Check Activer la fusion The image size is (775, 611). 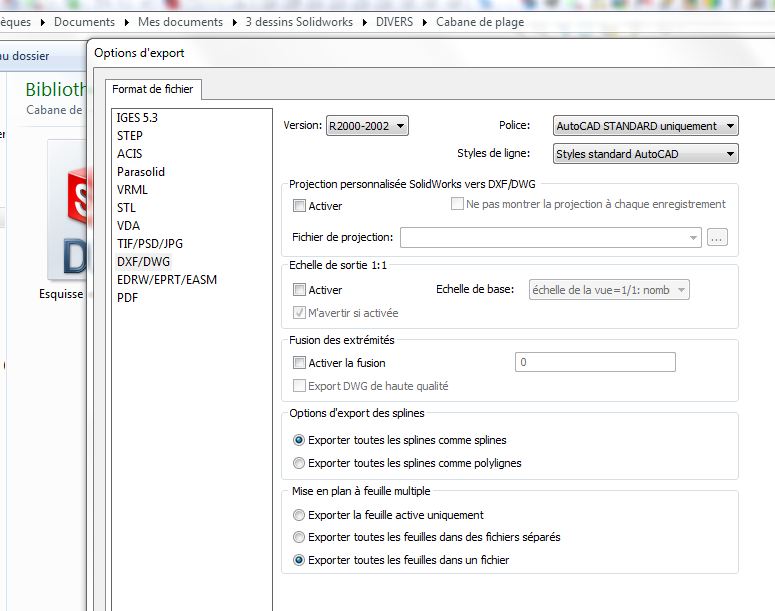(299, 363)
